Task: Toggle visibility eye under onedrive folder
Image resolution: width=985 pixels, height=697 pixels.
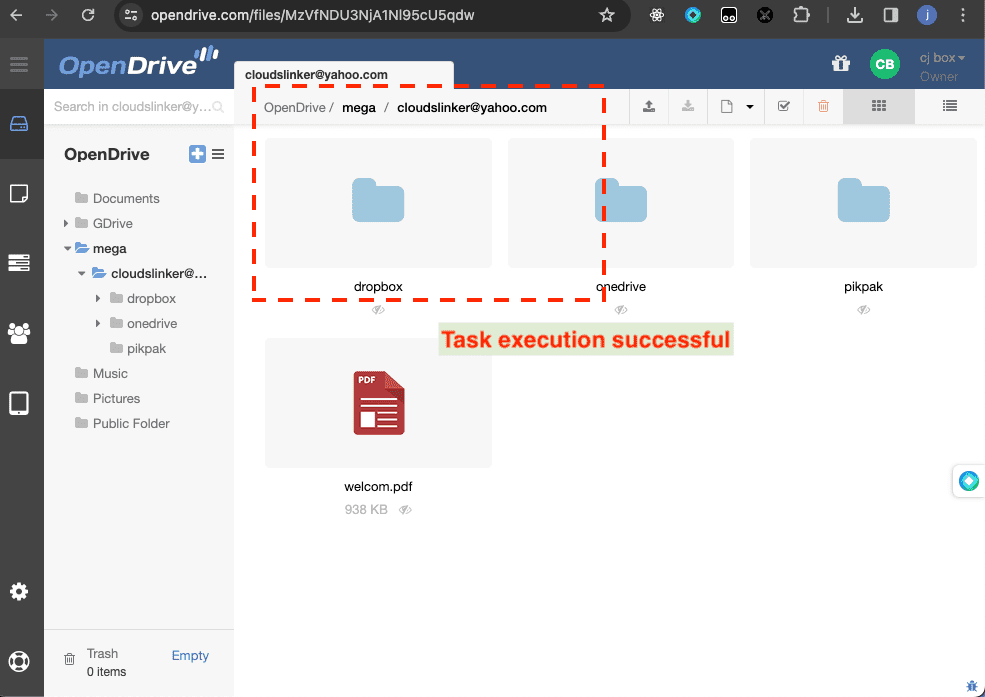Action: [621, 310]
